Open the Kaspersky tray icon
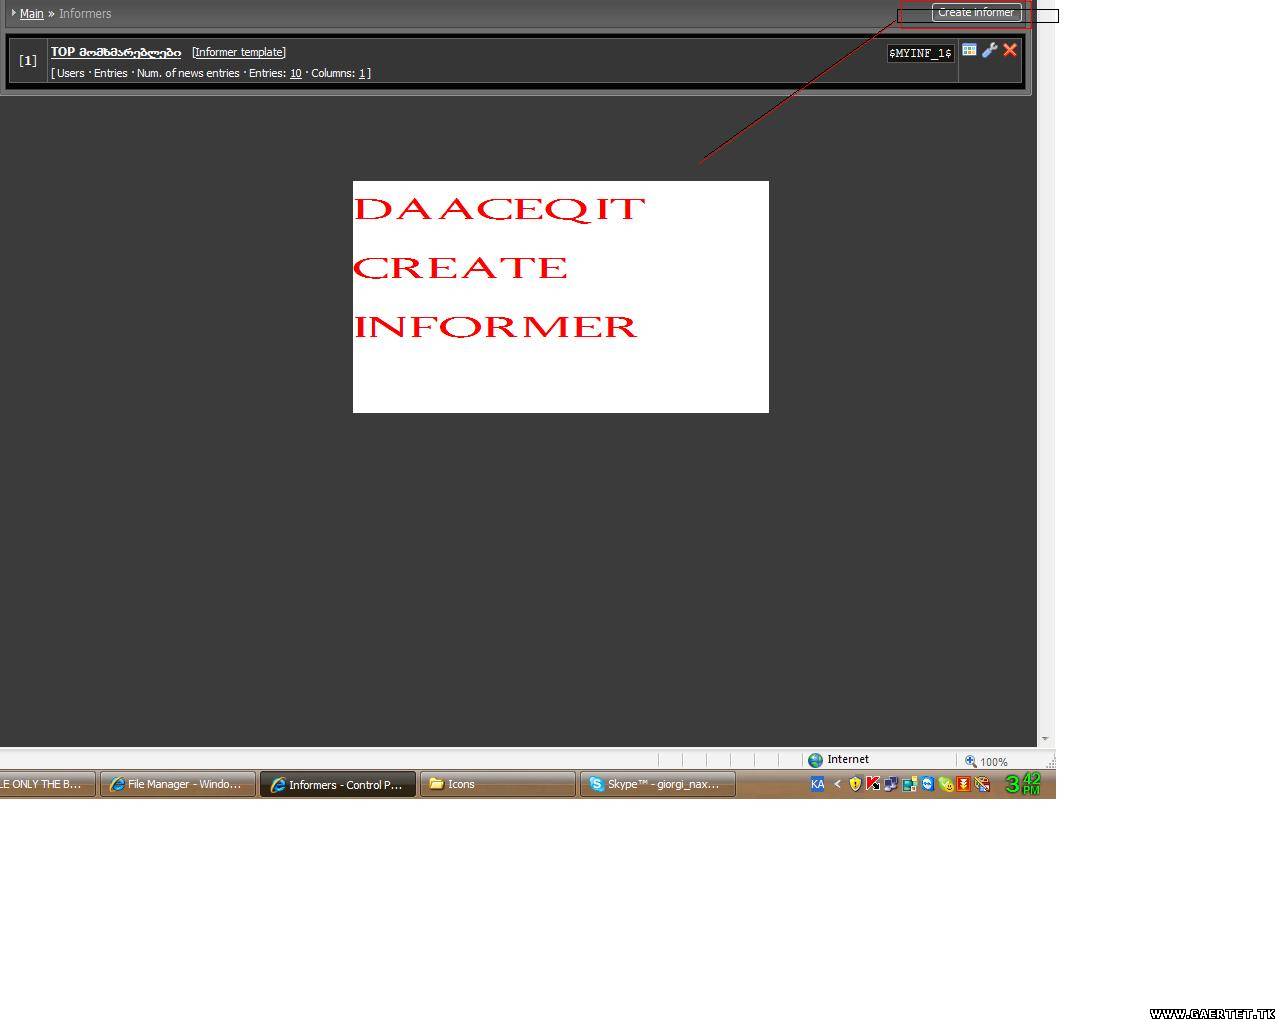The height and width of the screenshot is (1024, 1280). point(873,784)
